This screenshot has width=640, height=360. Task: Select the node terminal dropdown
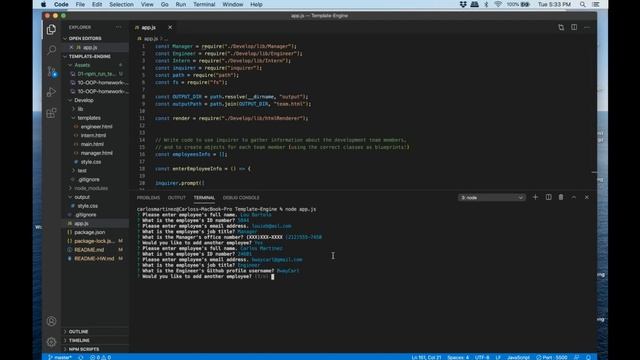coord(491,198)
